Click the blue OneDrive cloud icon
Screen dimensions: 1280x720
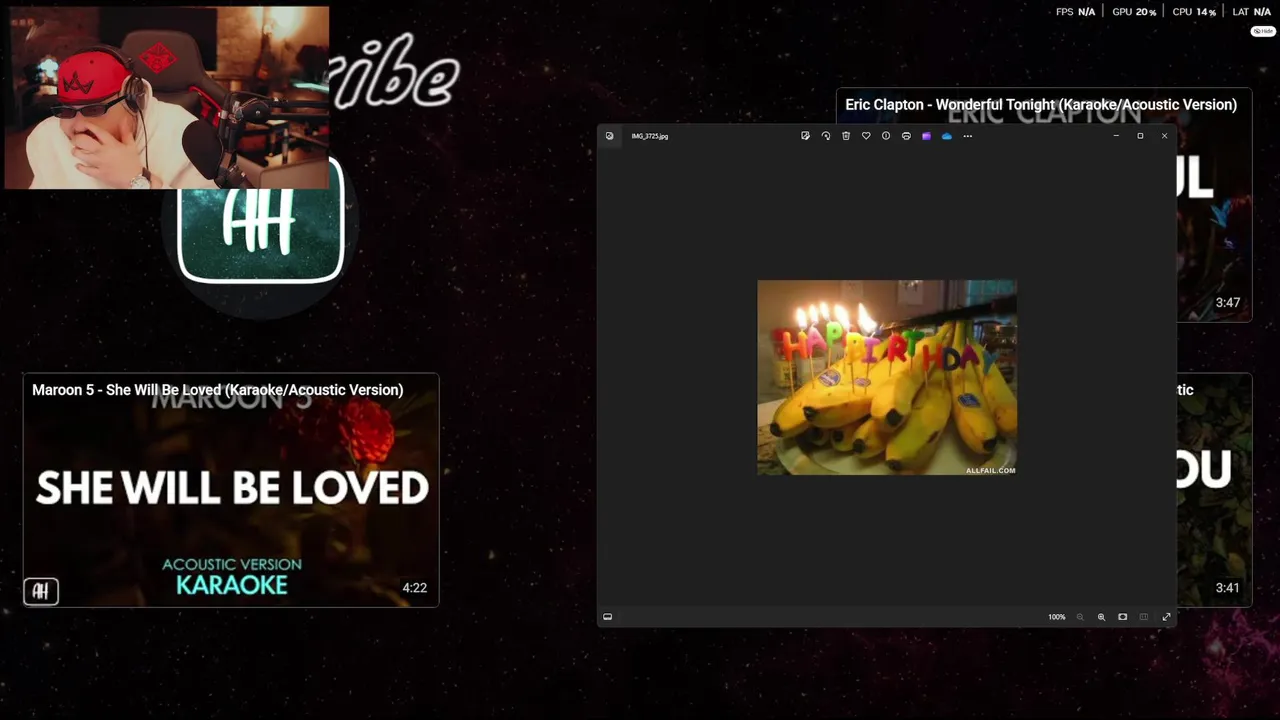pyautogui.click(x=947, y=136)
